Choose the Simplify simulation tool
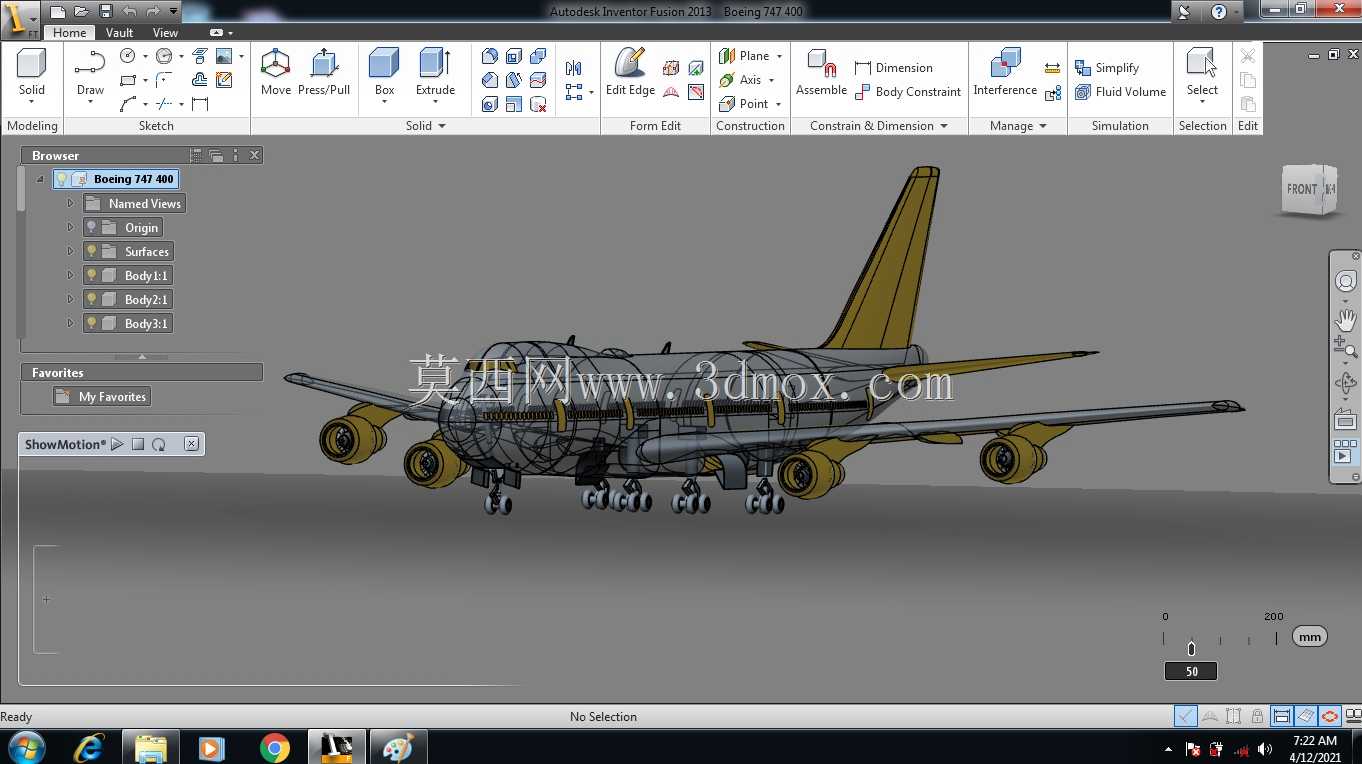Screen dimensions: 1362x764 [1106, 68]
